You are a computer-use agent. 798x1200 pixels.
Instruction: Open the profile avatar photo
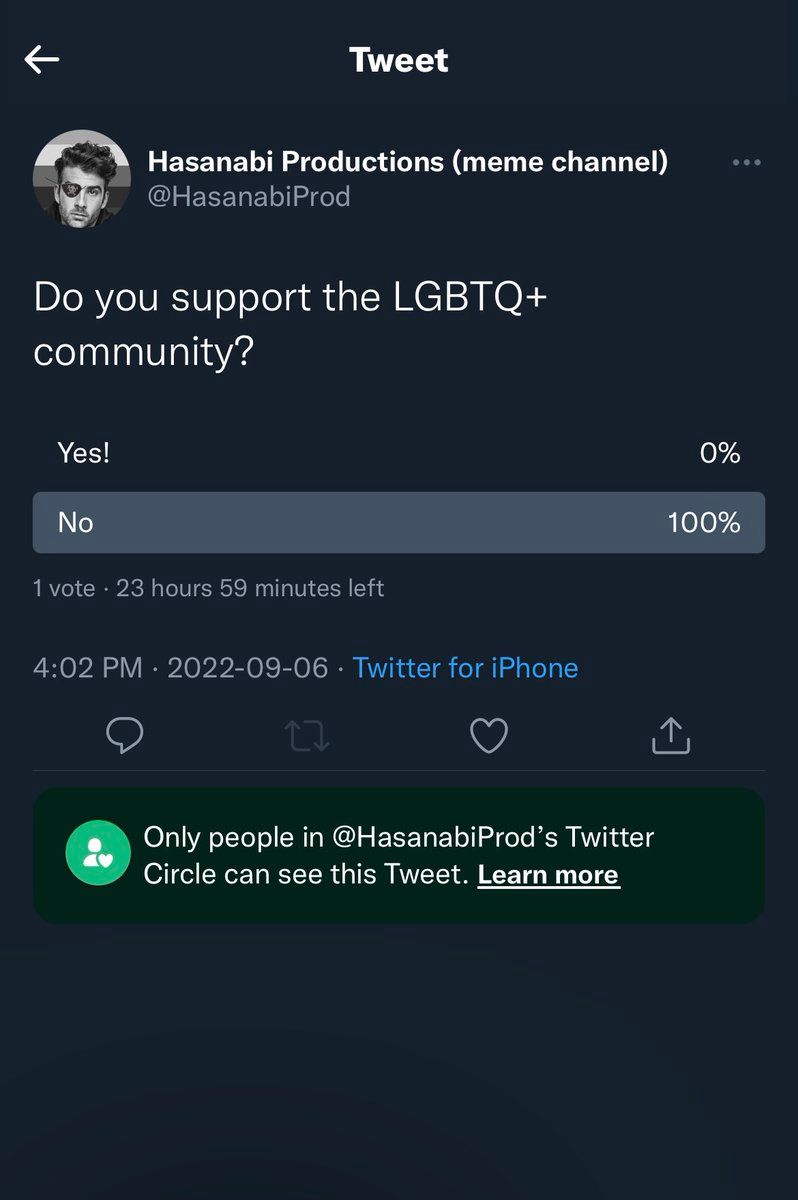pos(81,179)
